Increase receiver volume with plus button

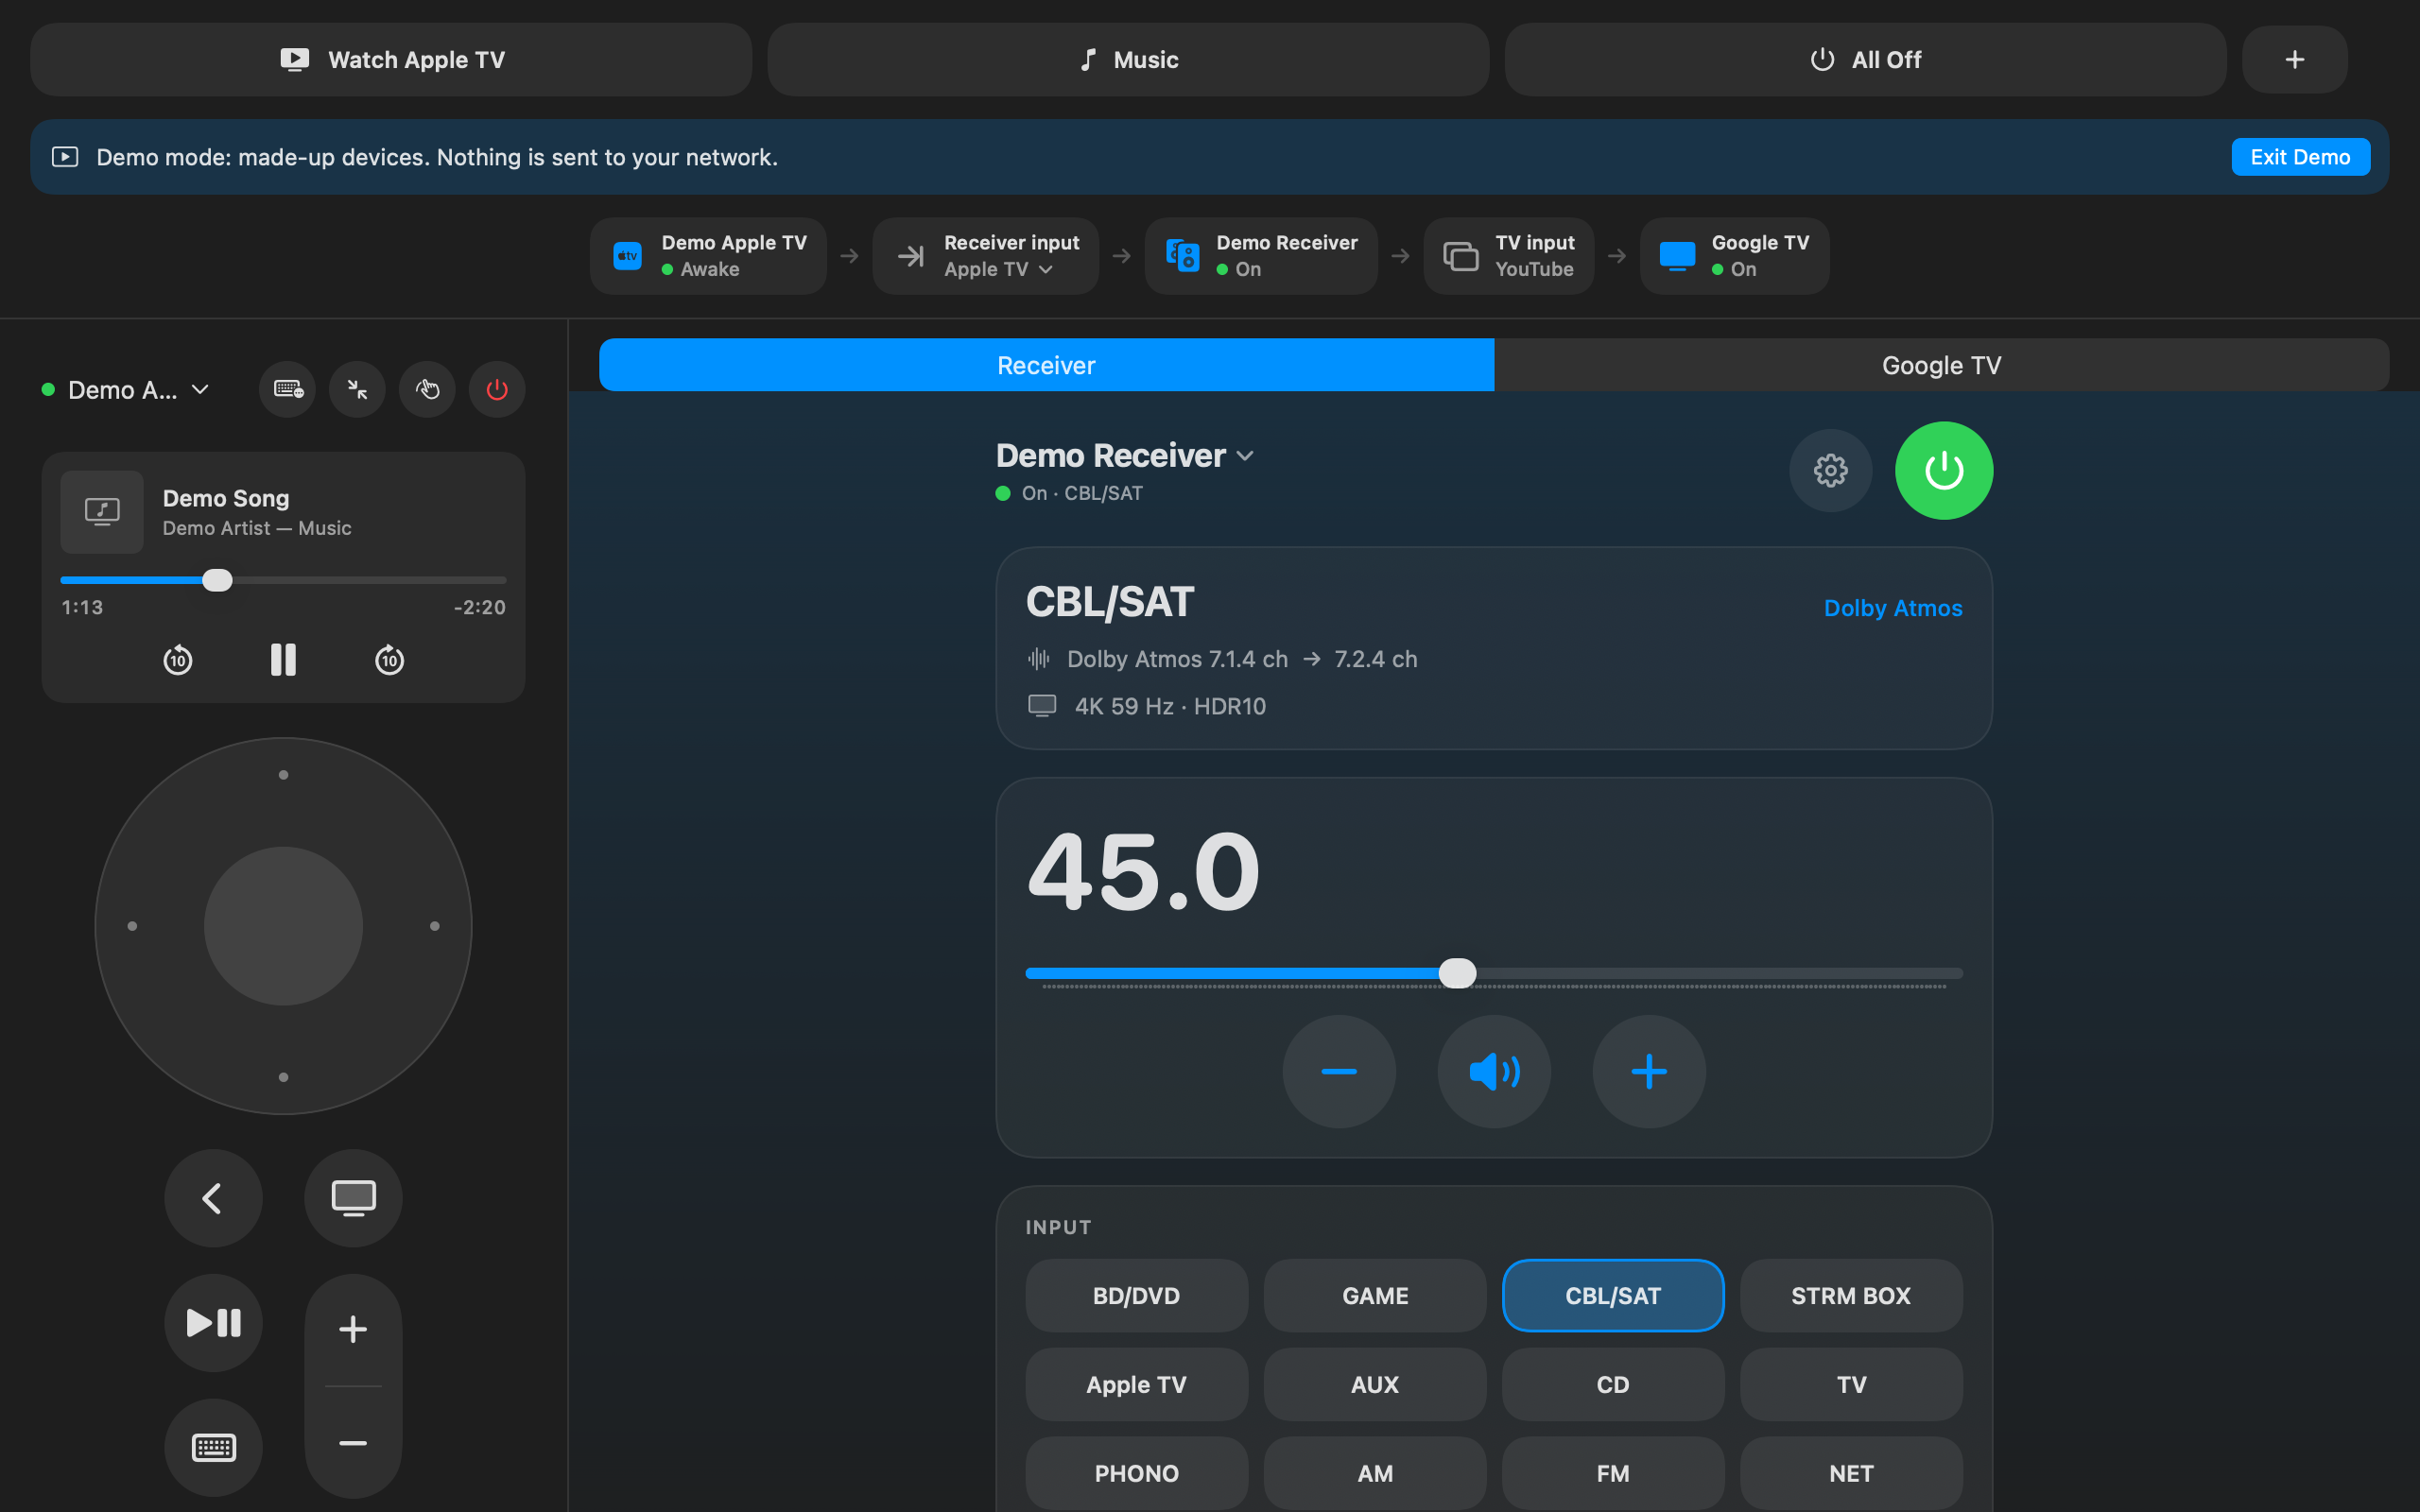(1649, 1072)
